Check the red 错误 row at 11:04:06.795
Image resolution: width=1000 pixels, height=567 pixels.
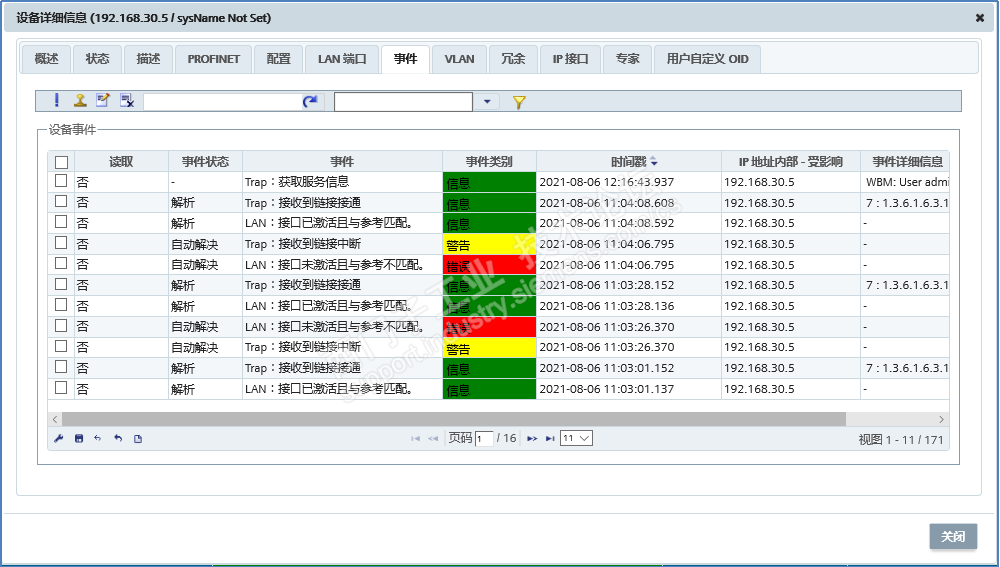tap(61, 263)
